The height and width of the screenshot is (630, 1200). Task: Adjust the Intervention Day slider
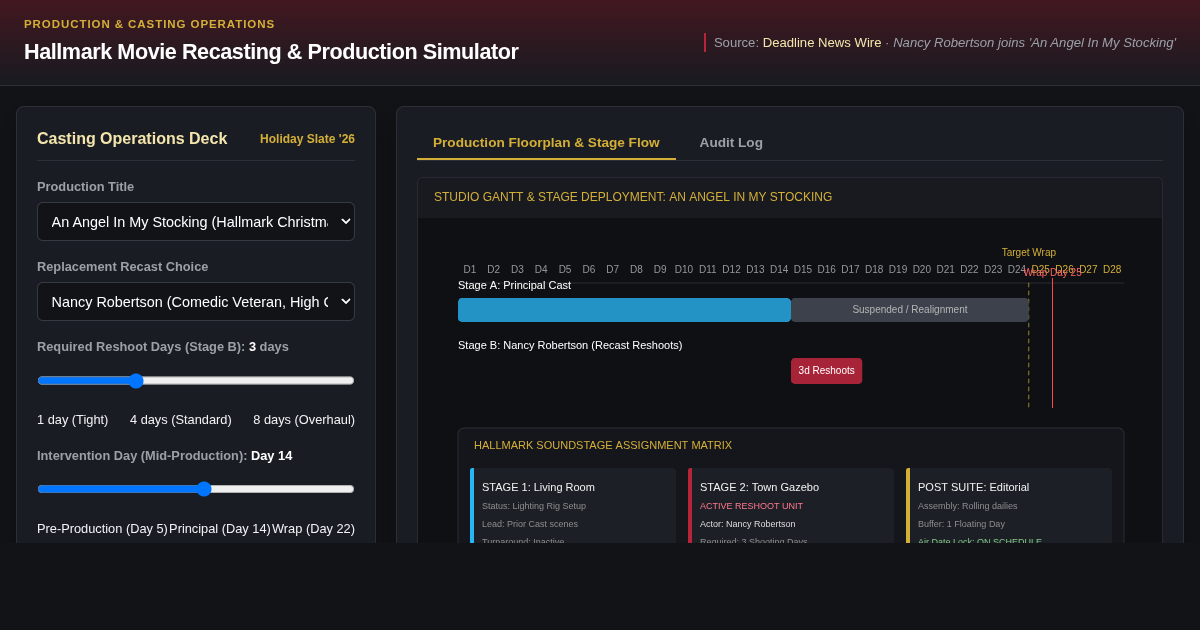[196, 489]
